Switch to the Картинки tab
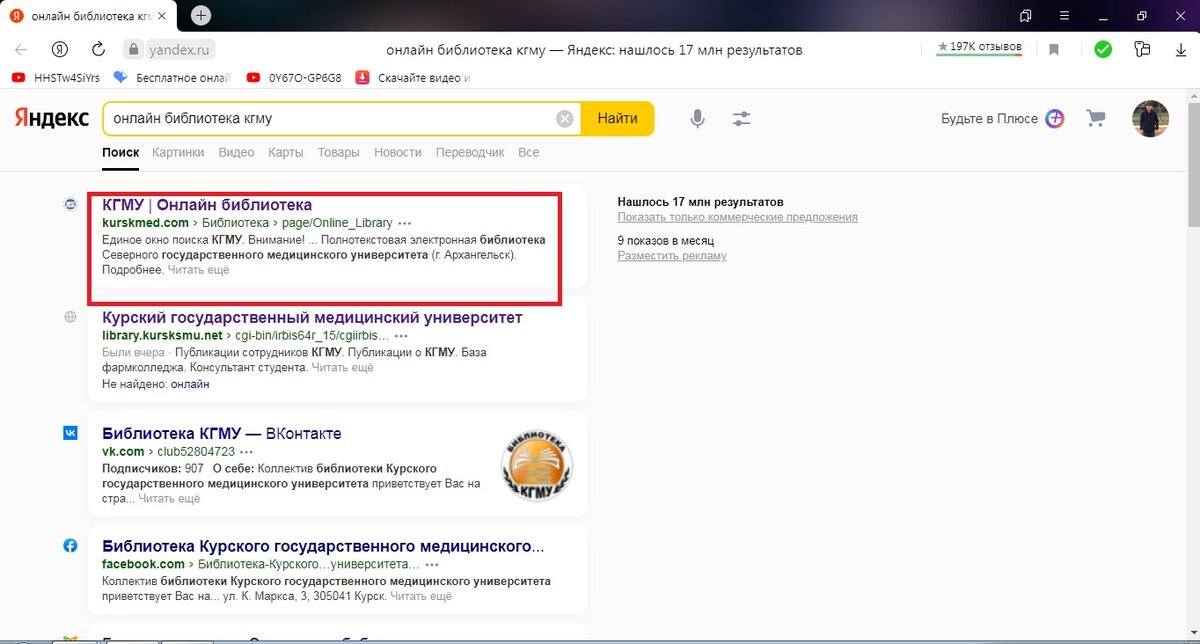The image size is (1200, 644). pyautogui.click(x=178, y=152)
